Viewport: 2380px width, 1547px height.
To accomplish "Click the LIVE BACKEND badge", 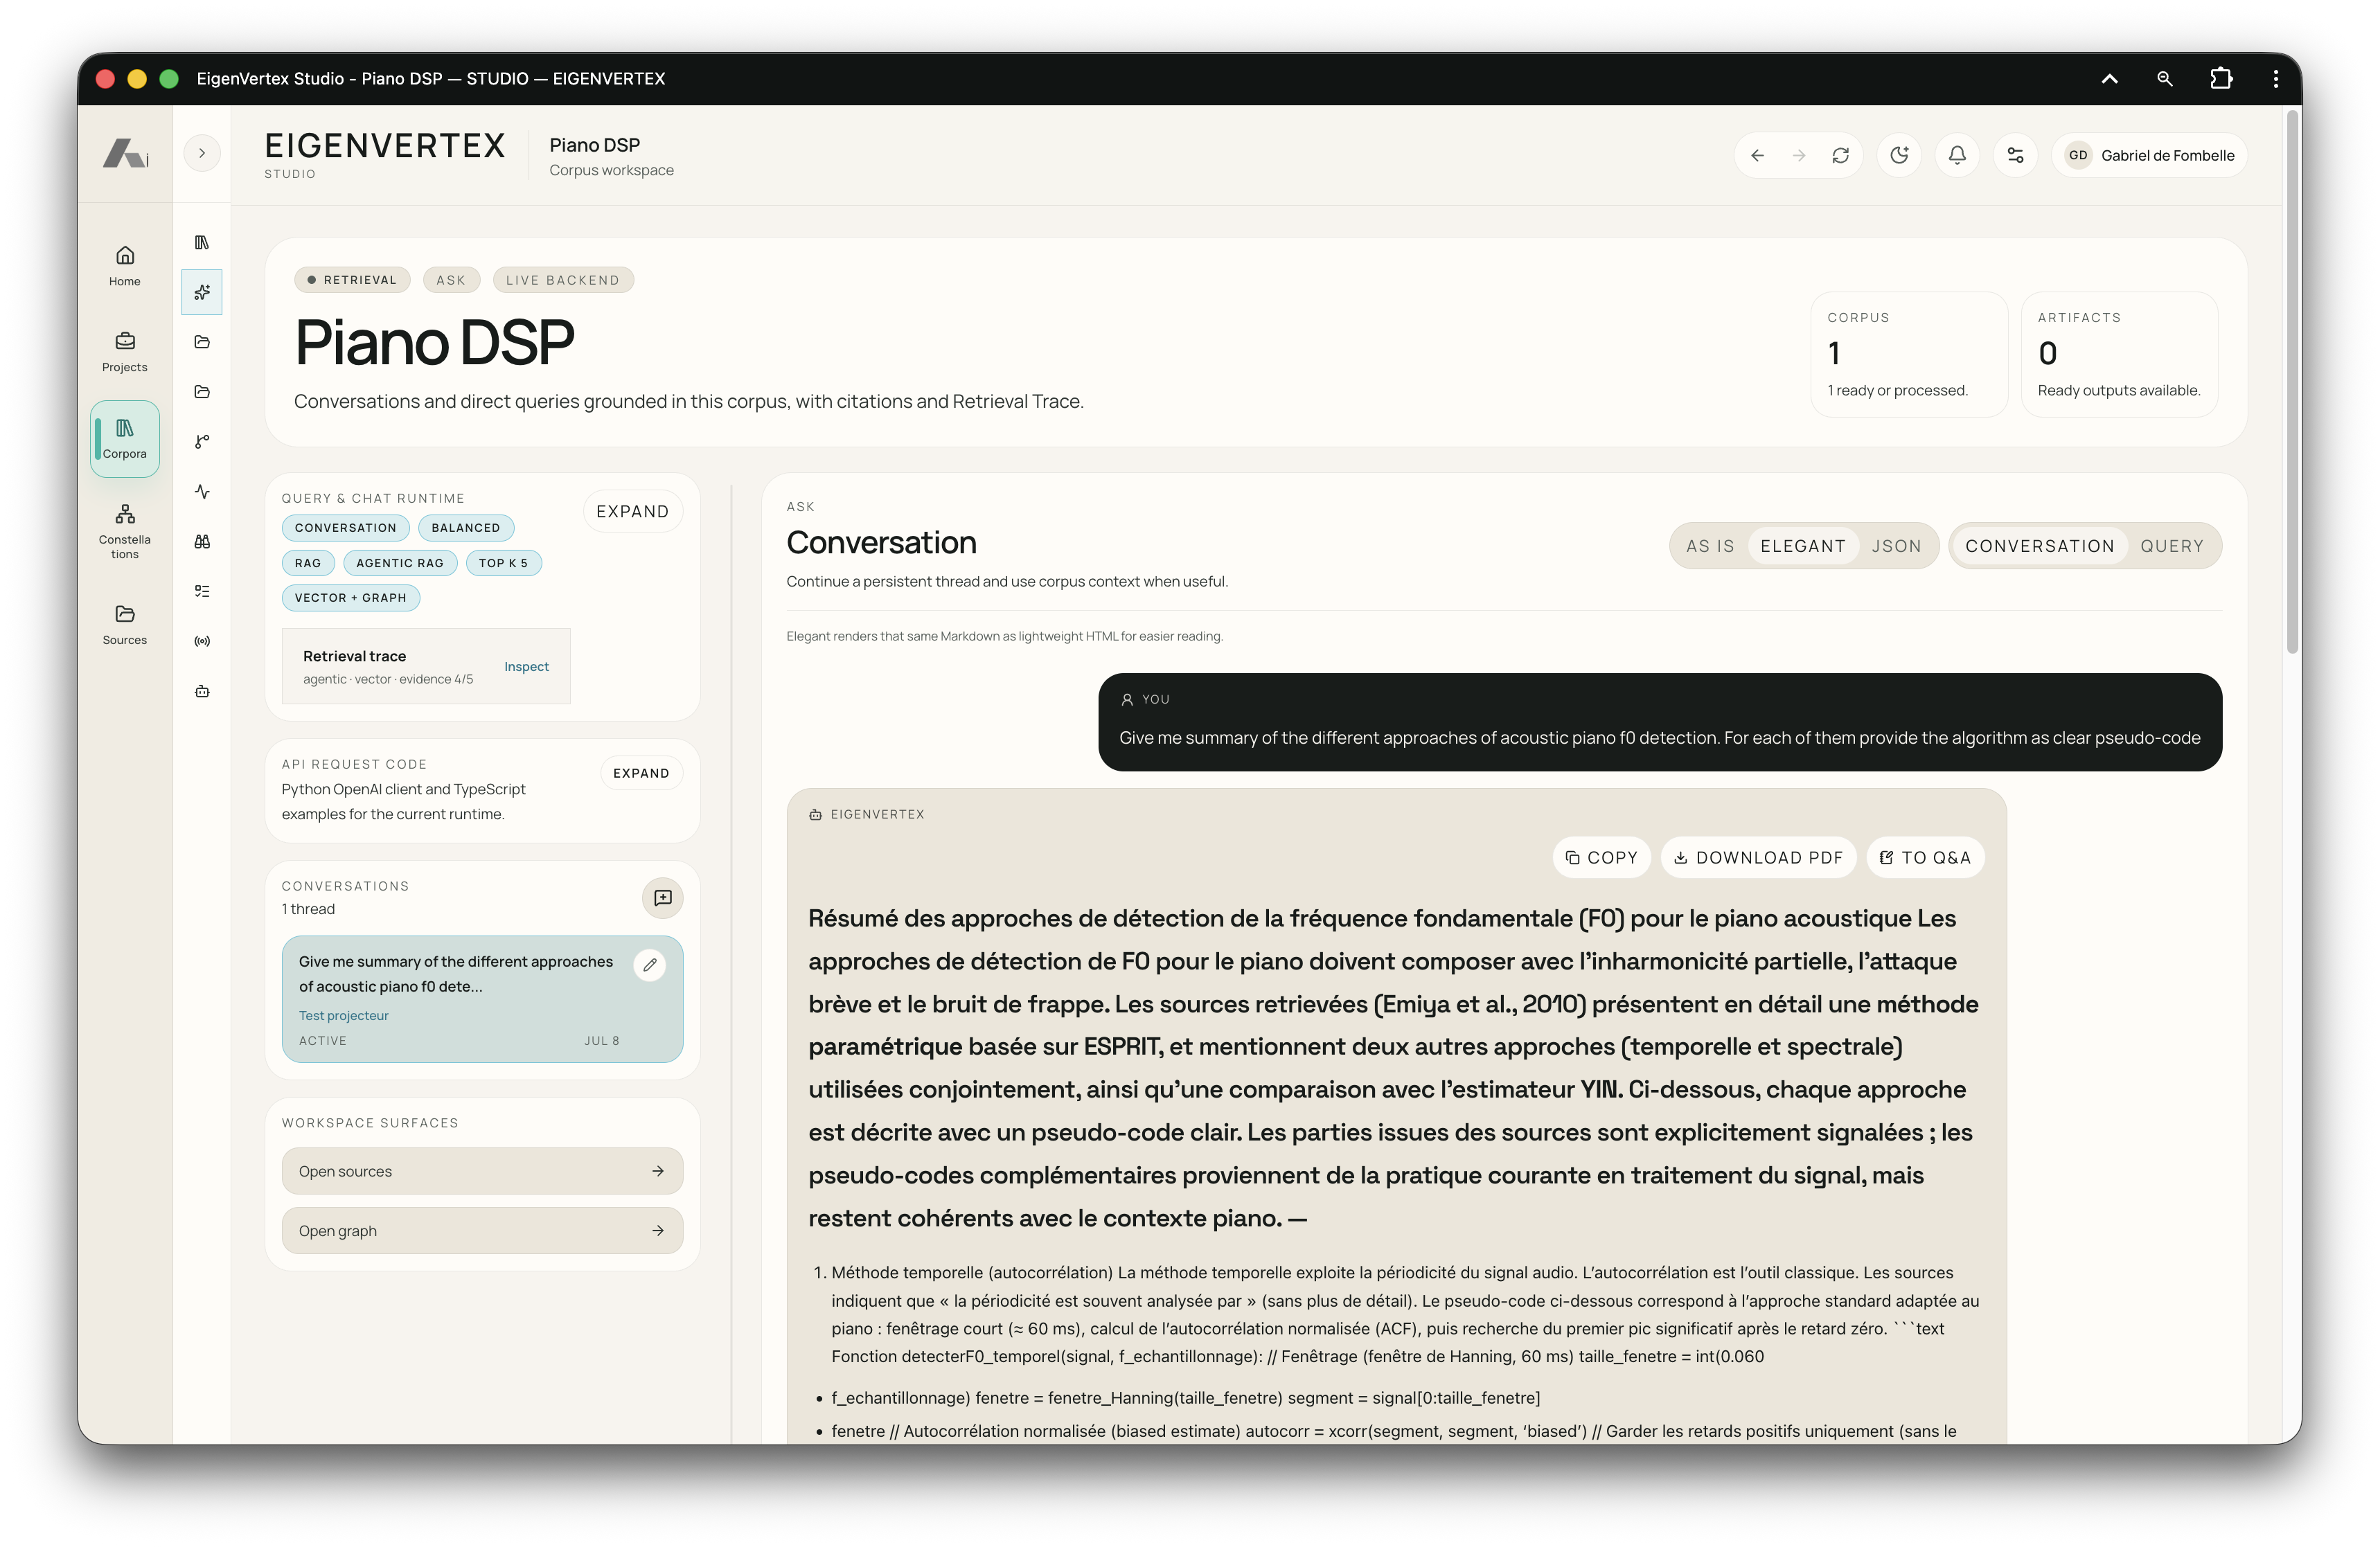I will 562,280.
